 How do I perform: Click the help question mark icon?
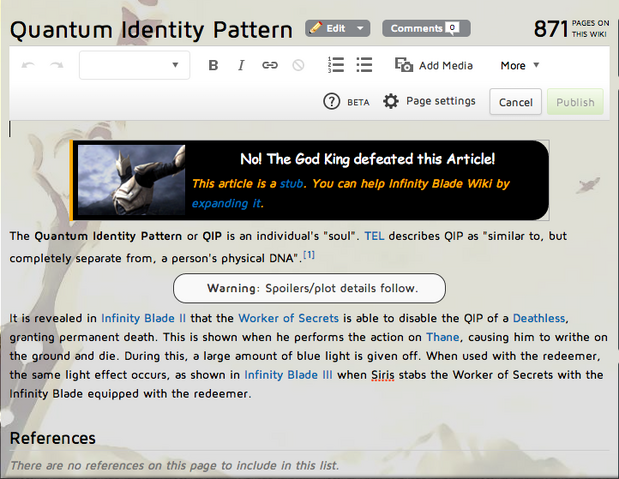(332, 101)
